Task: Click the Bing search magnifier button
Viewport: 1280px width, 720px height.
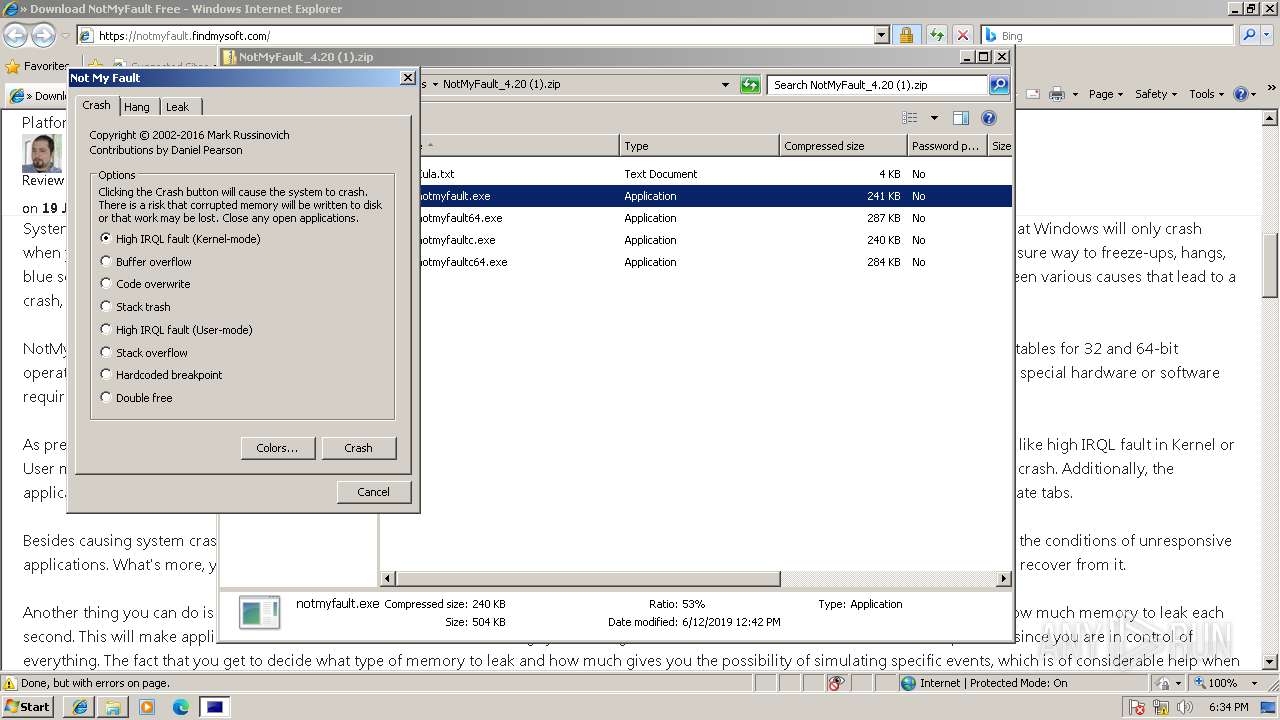Action: tap(1249, 36)
